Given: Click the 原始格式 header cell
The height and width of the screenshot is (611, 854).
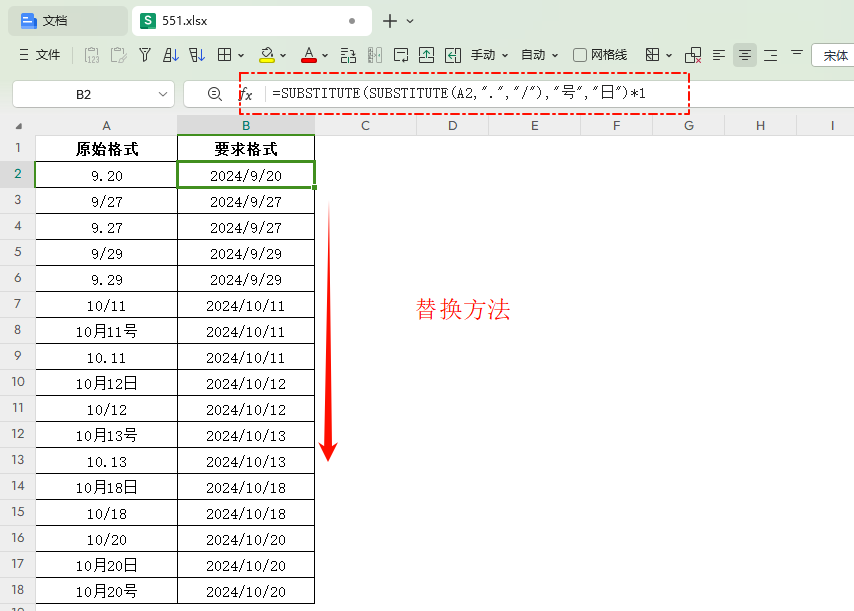Looking at the screenshot, I should (106, 149).
